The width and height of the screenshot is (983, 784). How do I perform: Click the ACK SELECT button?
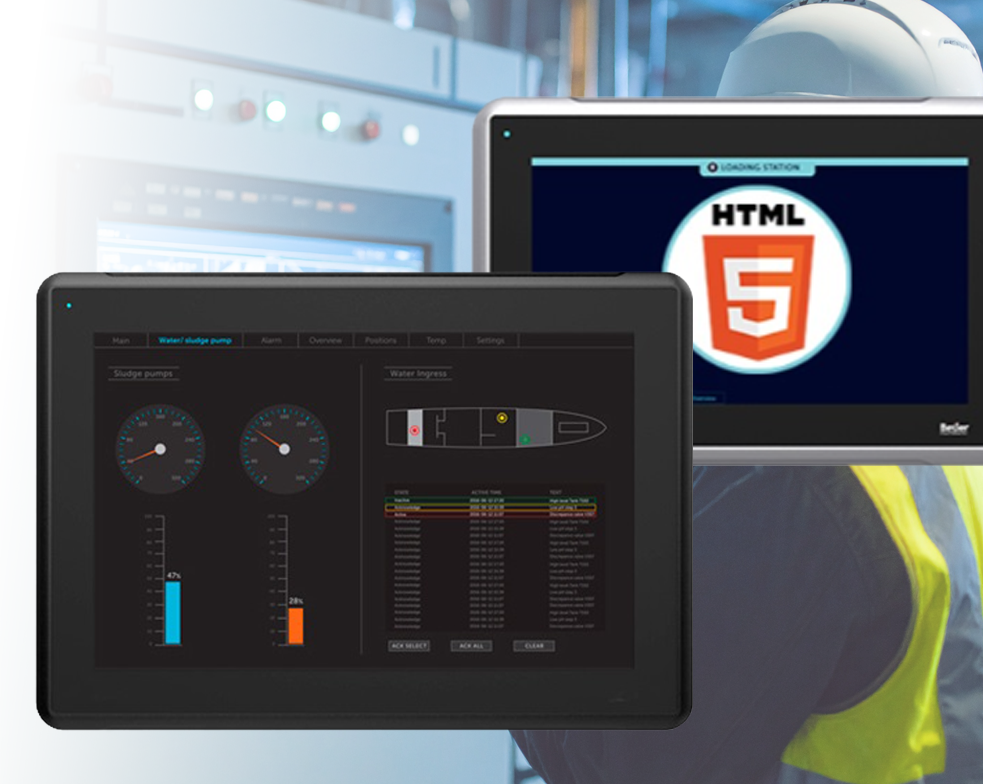(x=409, y=645)
